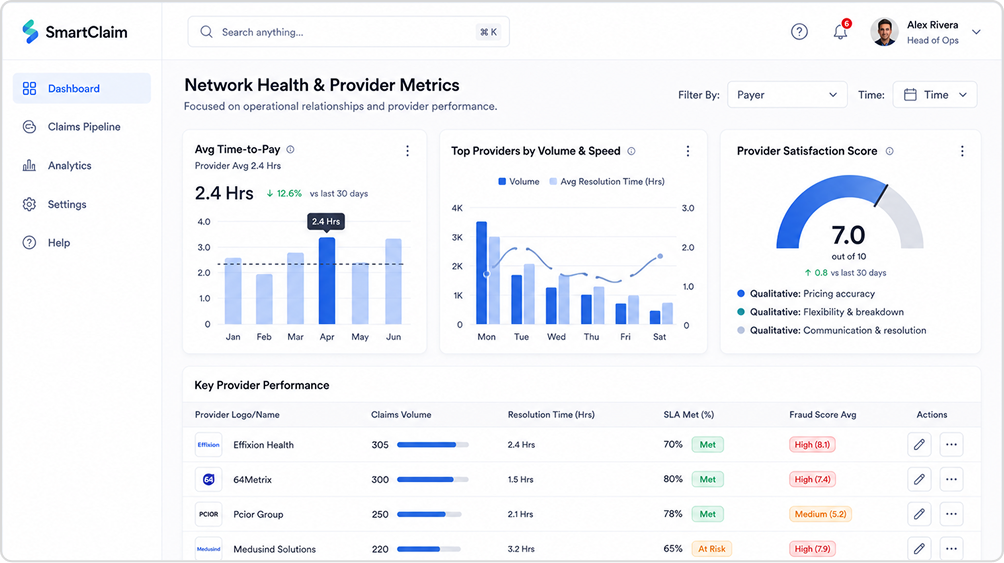Open the Time range dropdown
Screen dimensions: 1004x563
935,95
